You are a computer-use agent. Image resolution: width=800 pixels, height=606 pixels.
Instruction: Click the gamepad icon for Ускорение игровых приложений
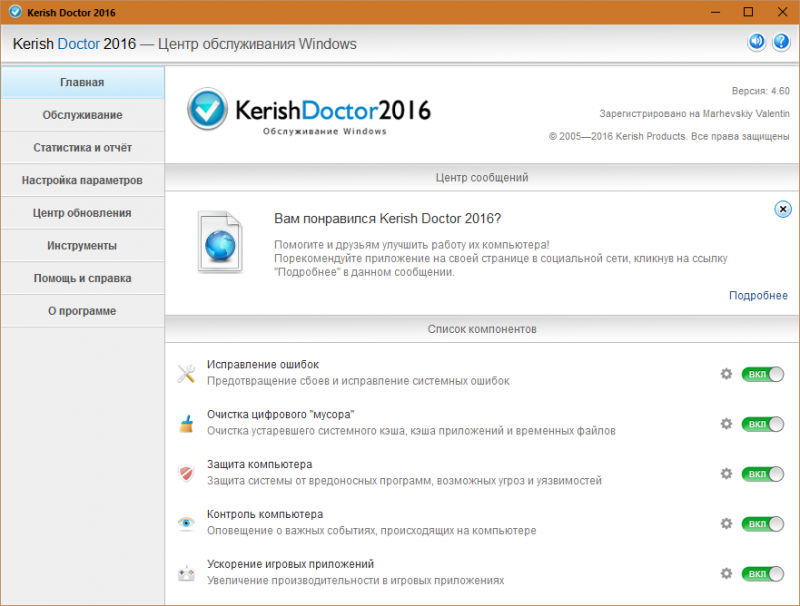tap(186, 574)
